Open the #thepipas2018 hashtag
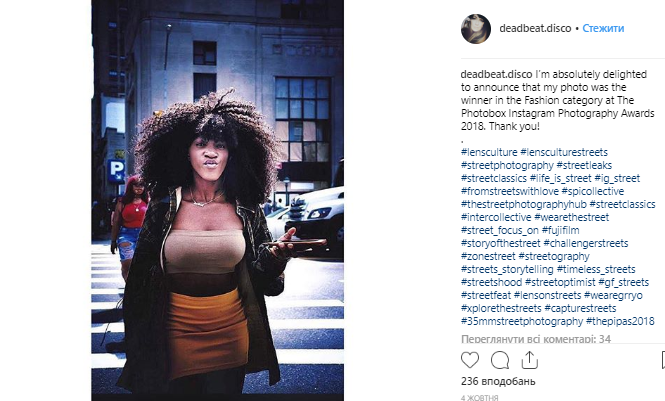Image resolution: width=665 pixels, height=401 pixels. tap(620, 321)
